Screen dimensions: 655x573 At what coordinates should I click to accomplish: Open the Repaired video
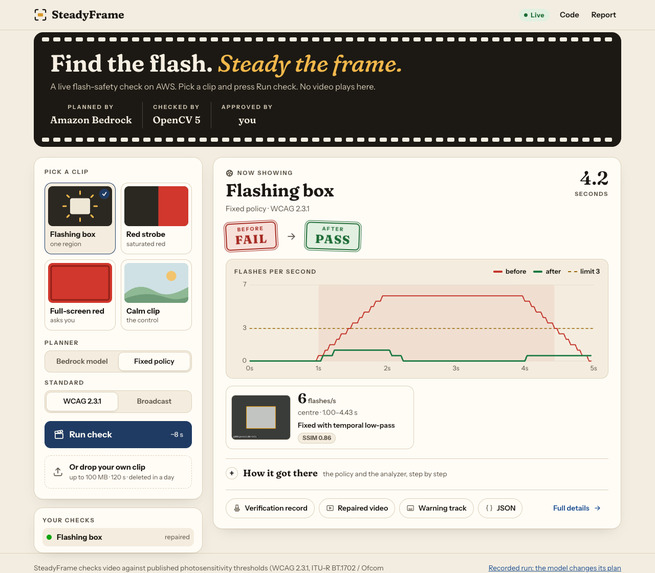point(357,508)
